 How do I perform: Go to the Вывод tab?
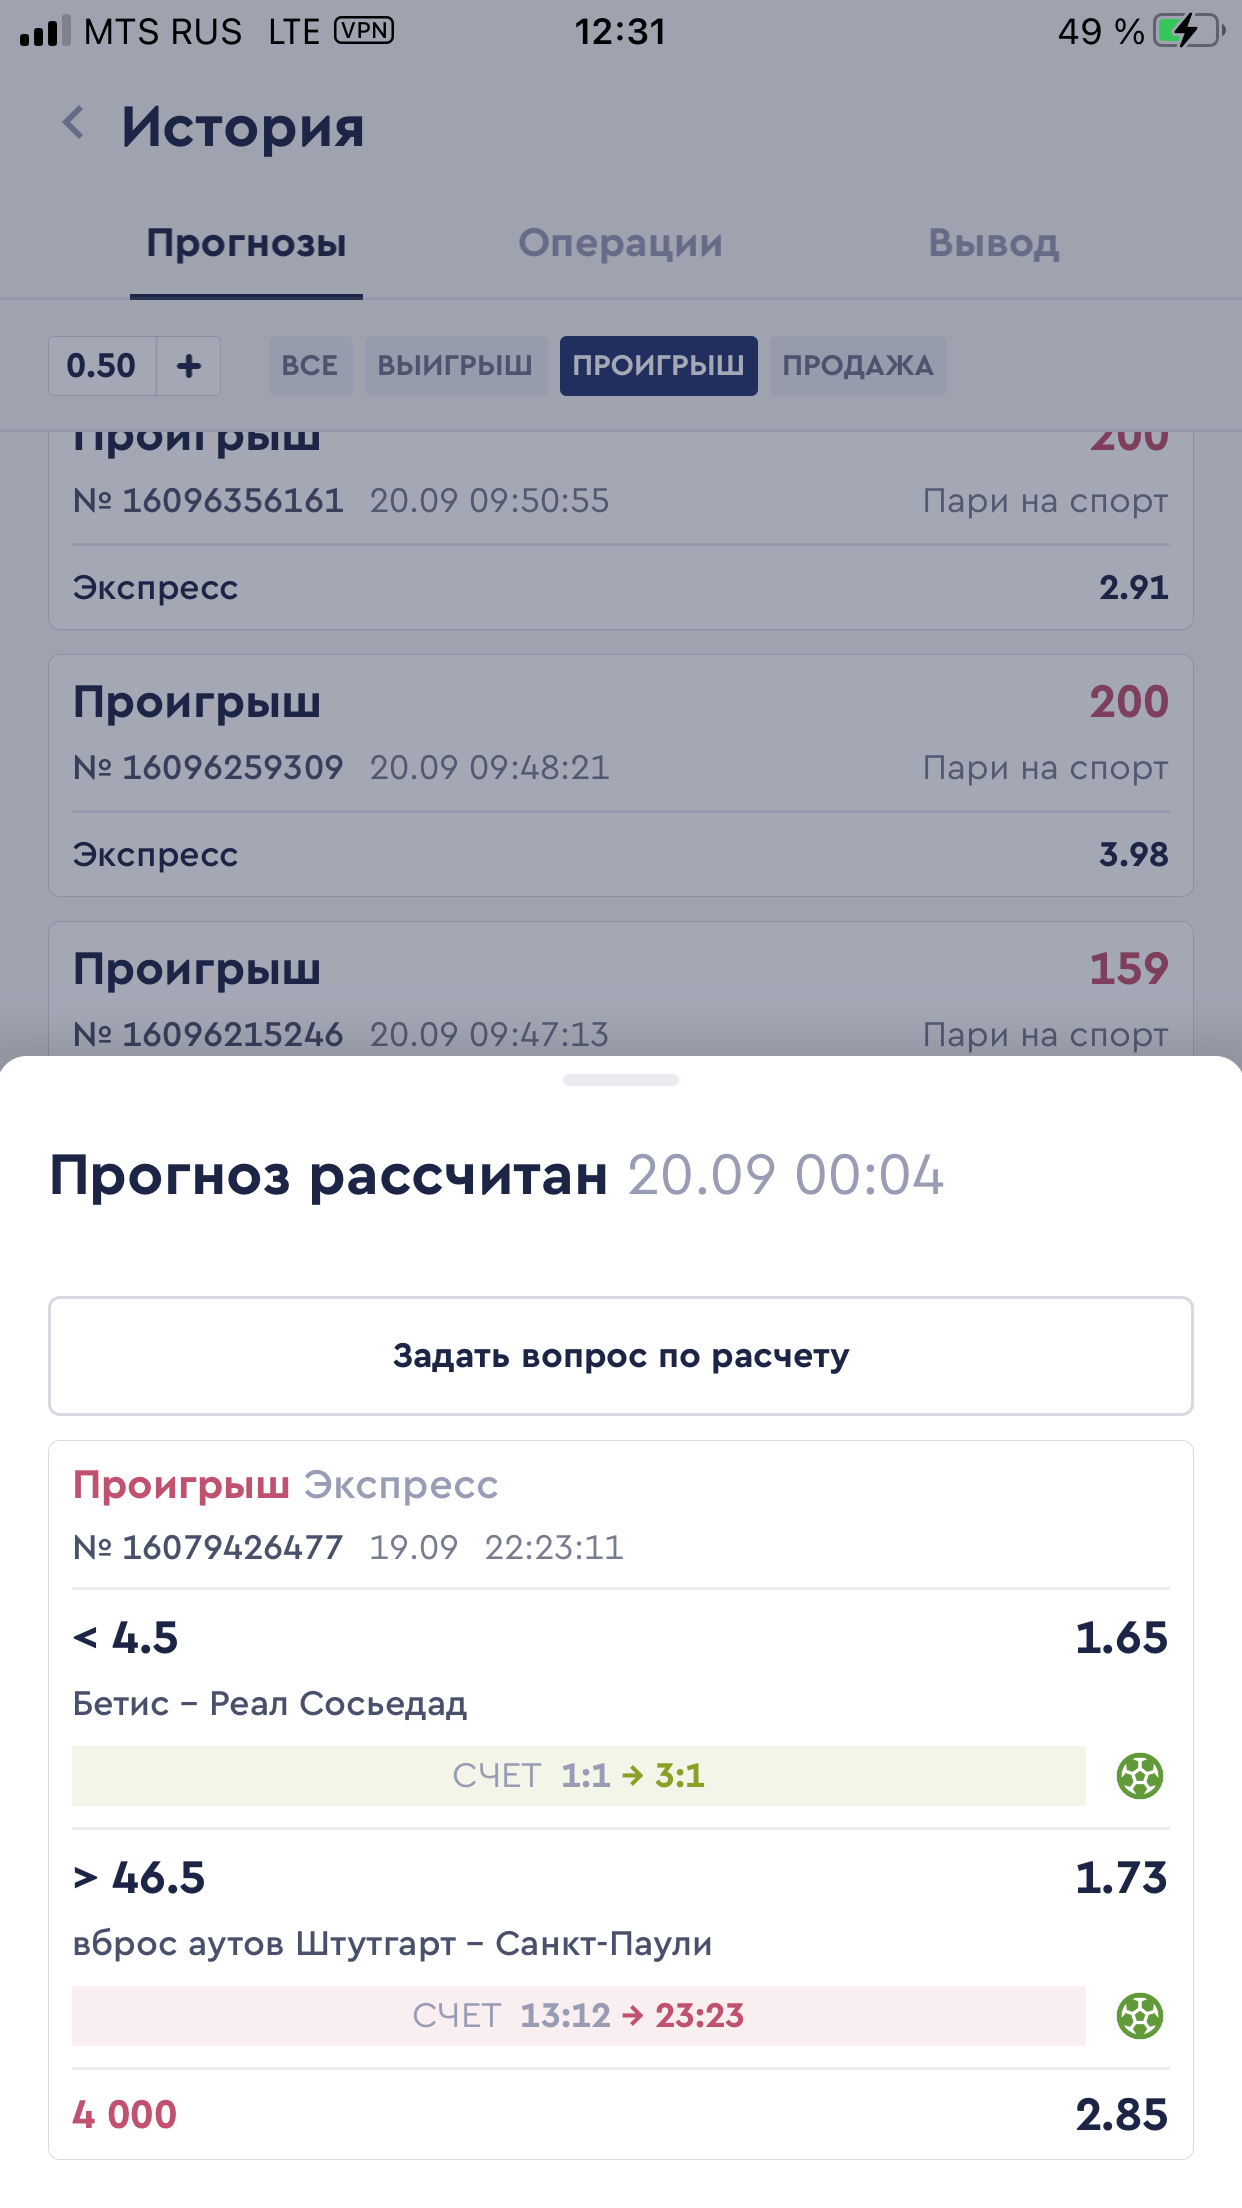pyautogui.click(x=993, y=244)
